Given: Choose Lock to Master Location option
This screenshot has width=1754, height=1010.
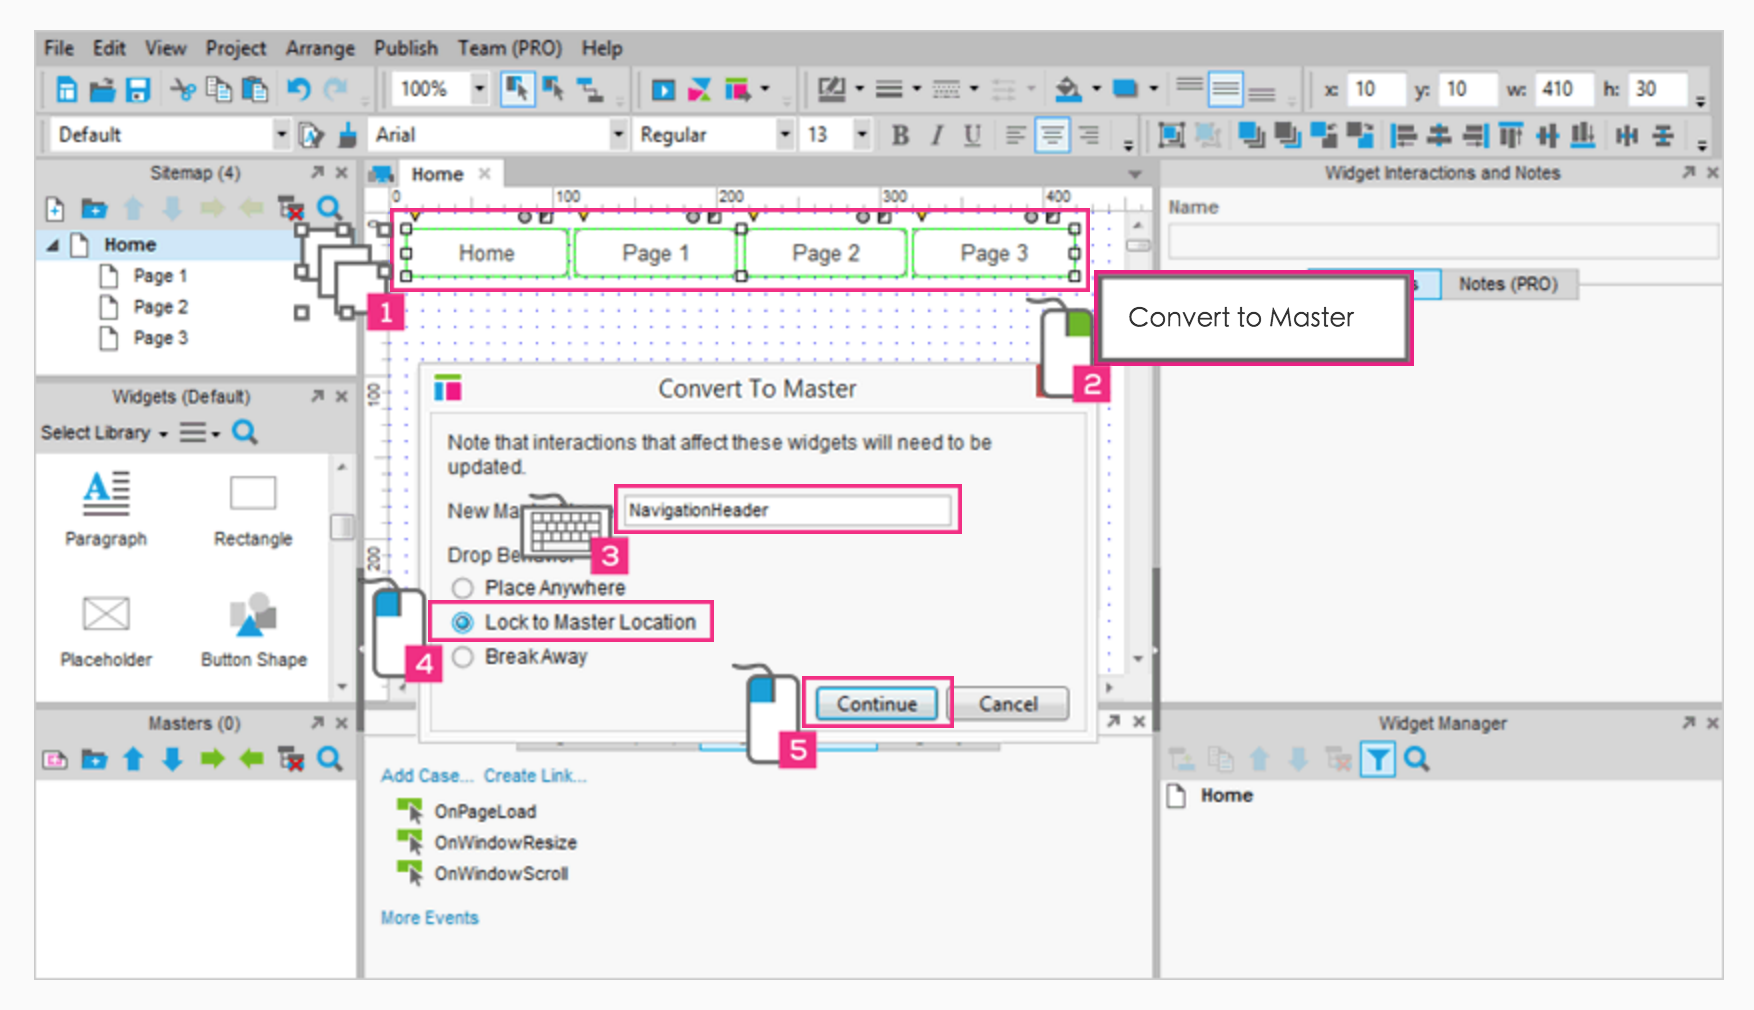Looking at the screenshot, I should (462, 622).
